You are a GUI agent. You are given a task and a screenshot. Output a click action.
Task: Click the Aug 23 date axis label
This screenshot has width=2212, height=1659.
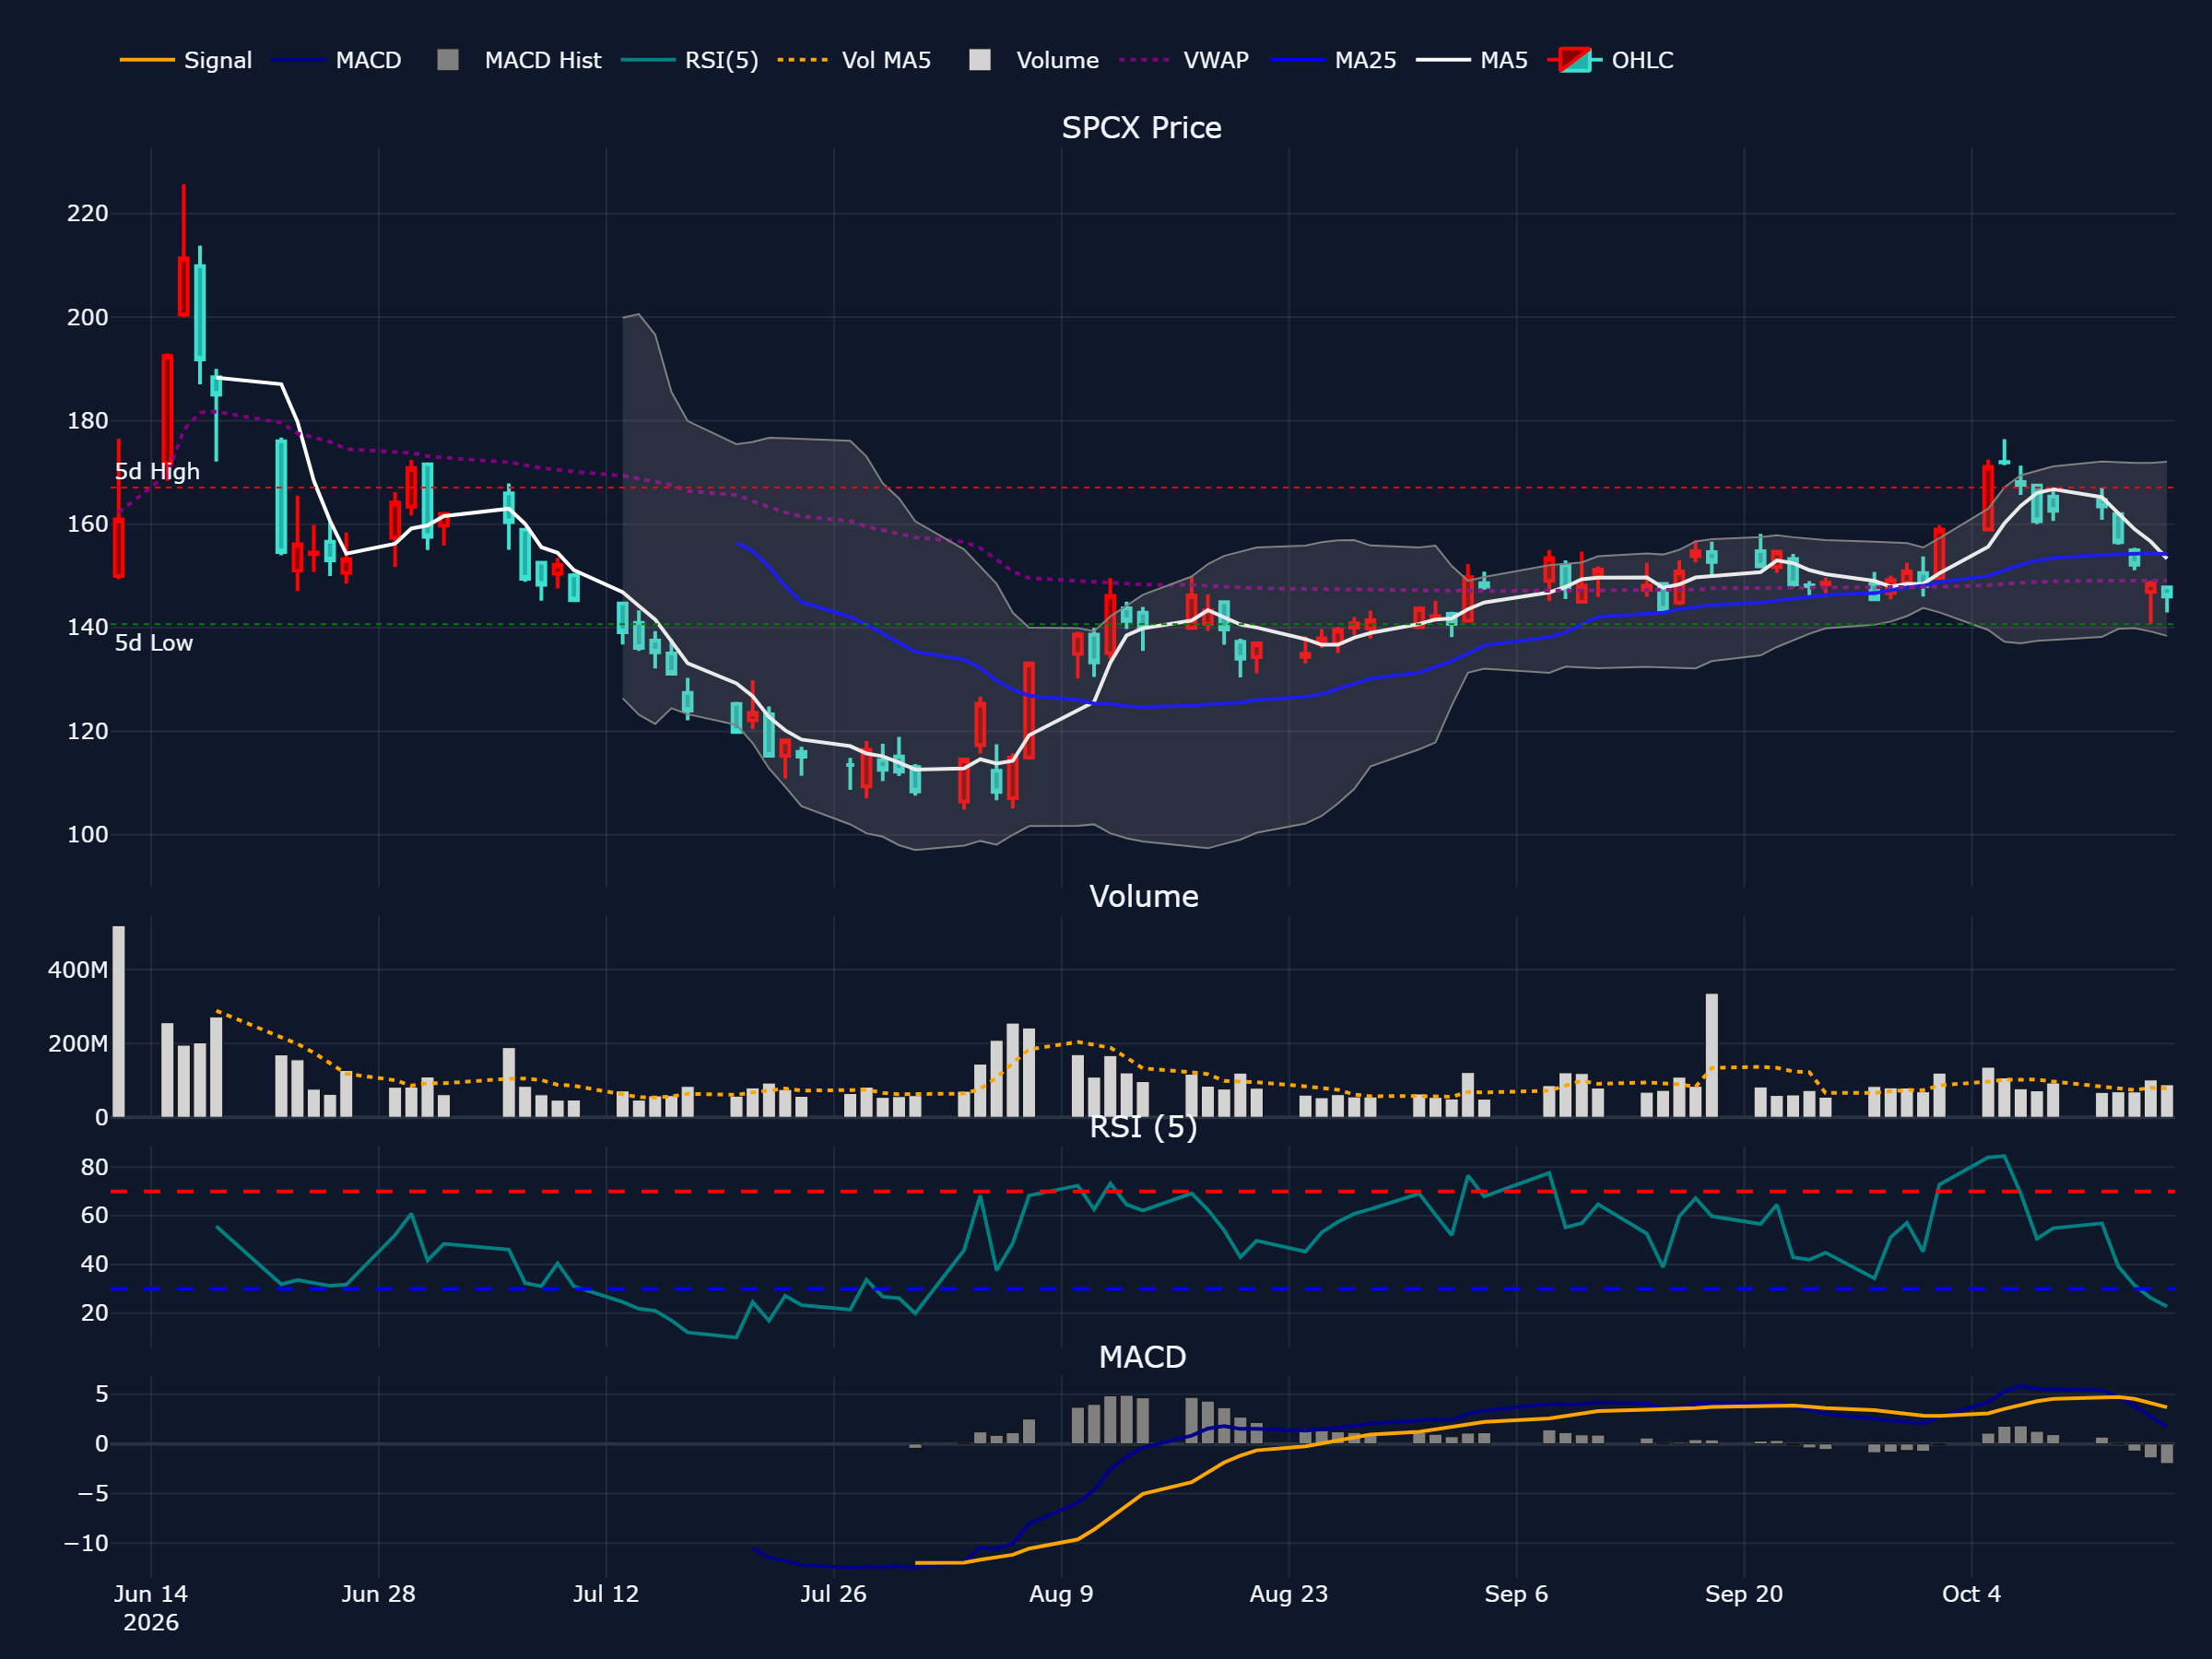(1289, 1594)
